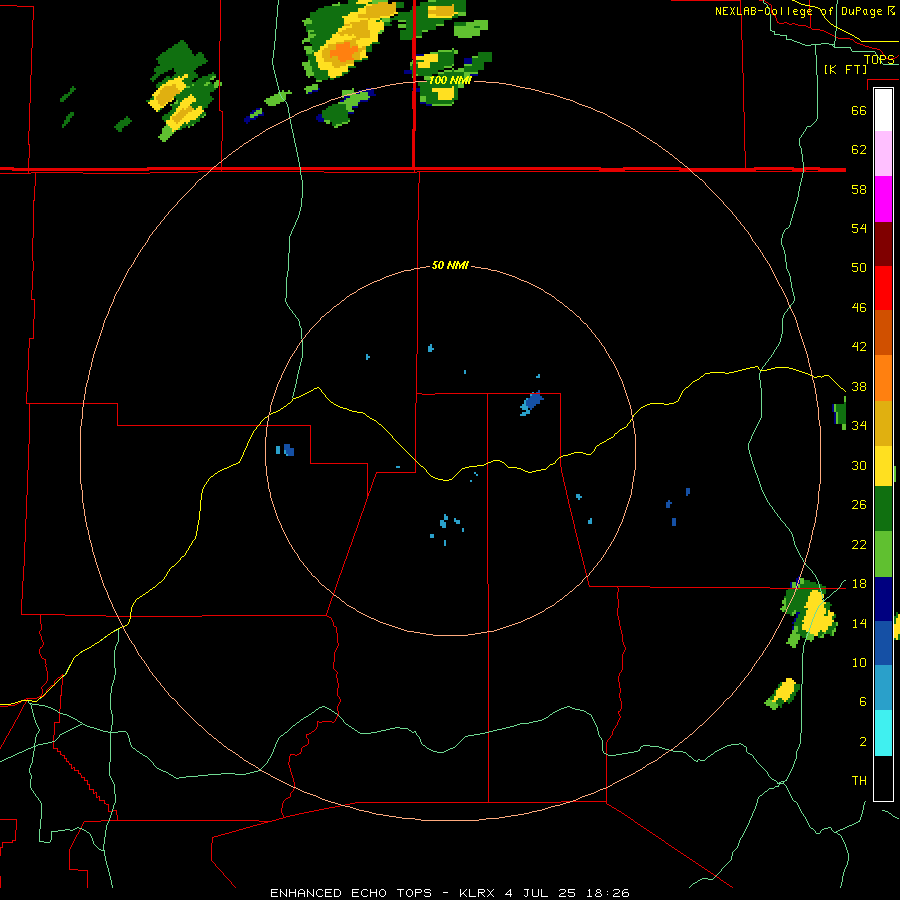Pick the dark green legend swatch
The image size is (900, 900).
[883, 509]
